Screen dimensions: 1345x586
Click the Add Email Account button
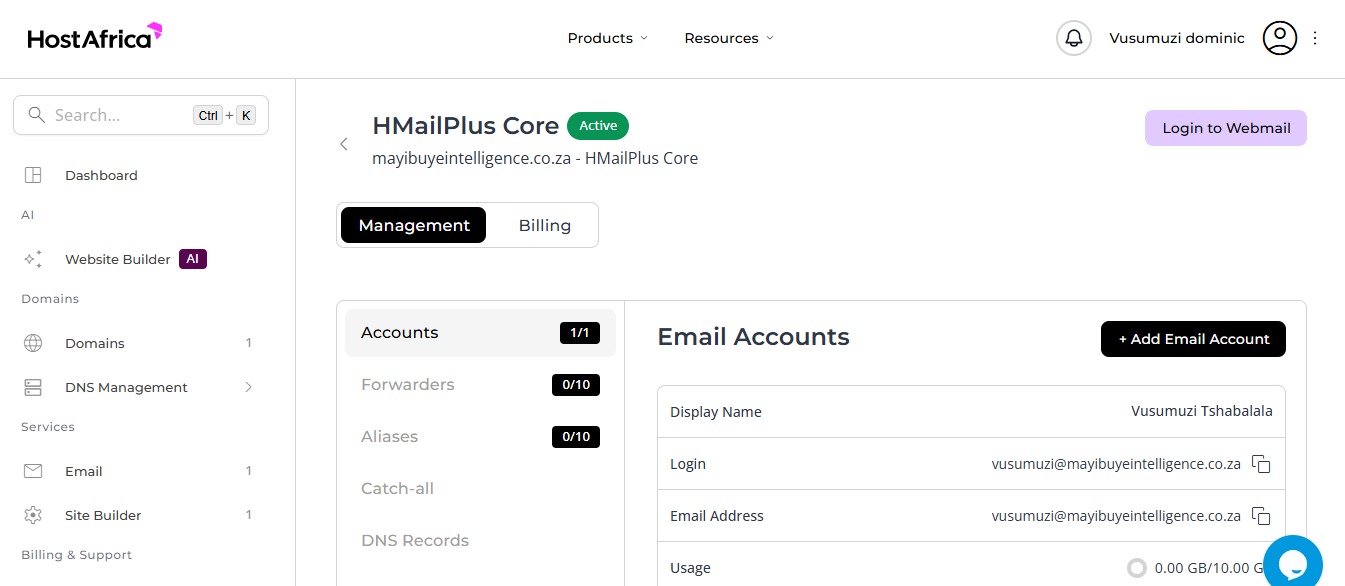1193,339
